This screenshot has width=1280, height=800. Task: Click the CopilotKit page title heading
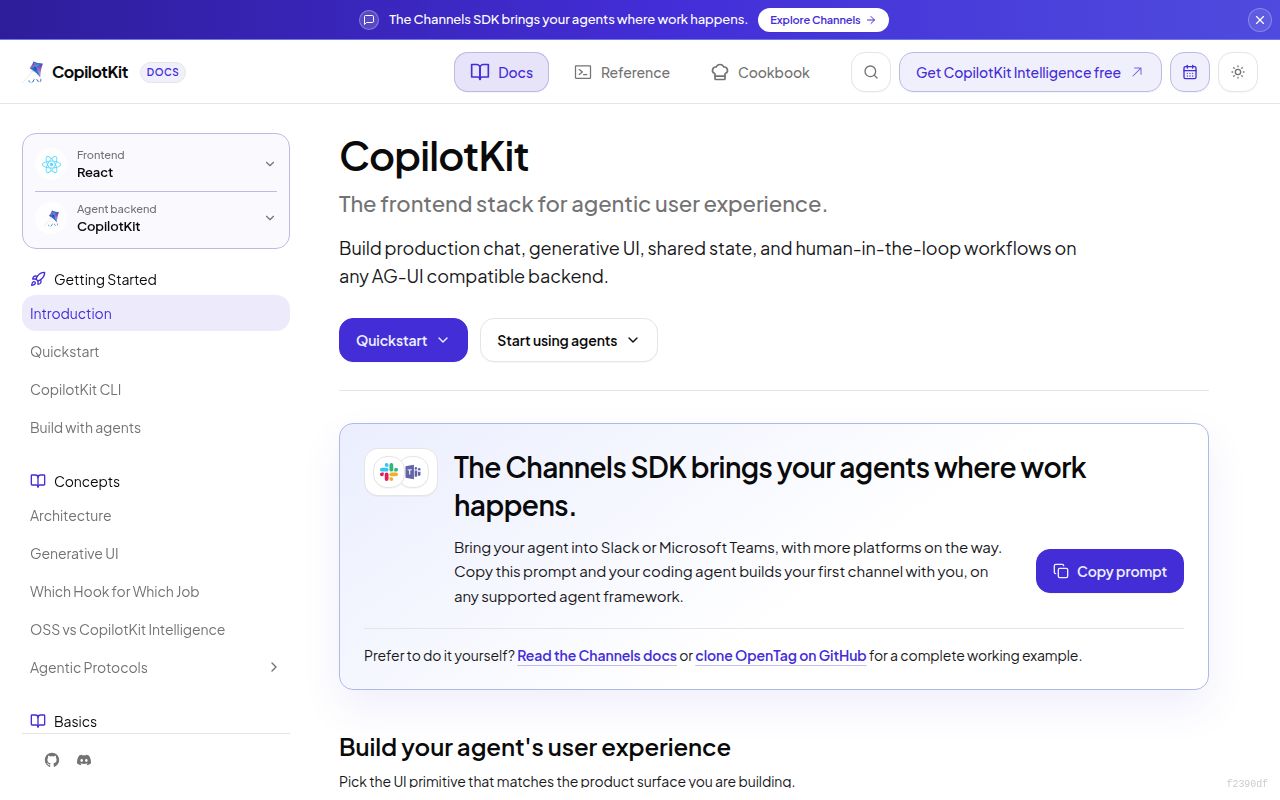click(x=434, y=156)
